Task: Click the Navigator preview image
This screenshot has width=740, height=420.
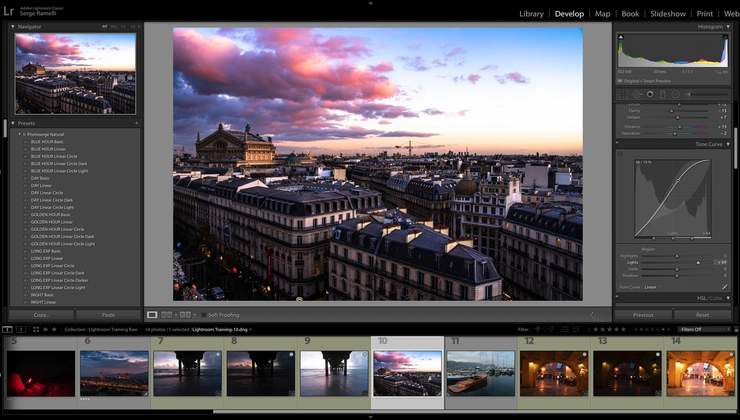Action: 76,73
